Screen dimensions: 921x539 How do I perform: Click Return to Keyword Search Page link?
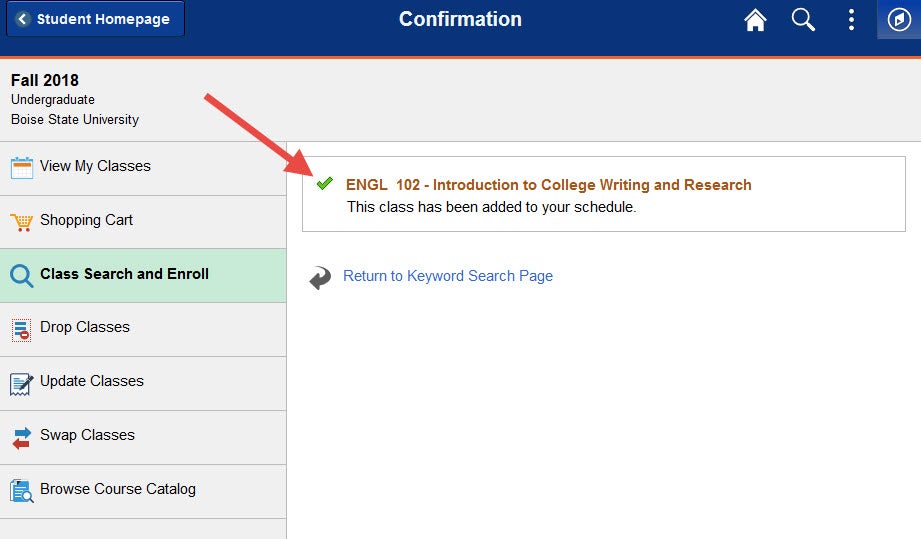[x=448, y=276]
